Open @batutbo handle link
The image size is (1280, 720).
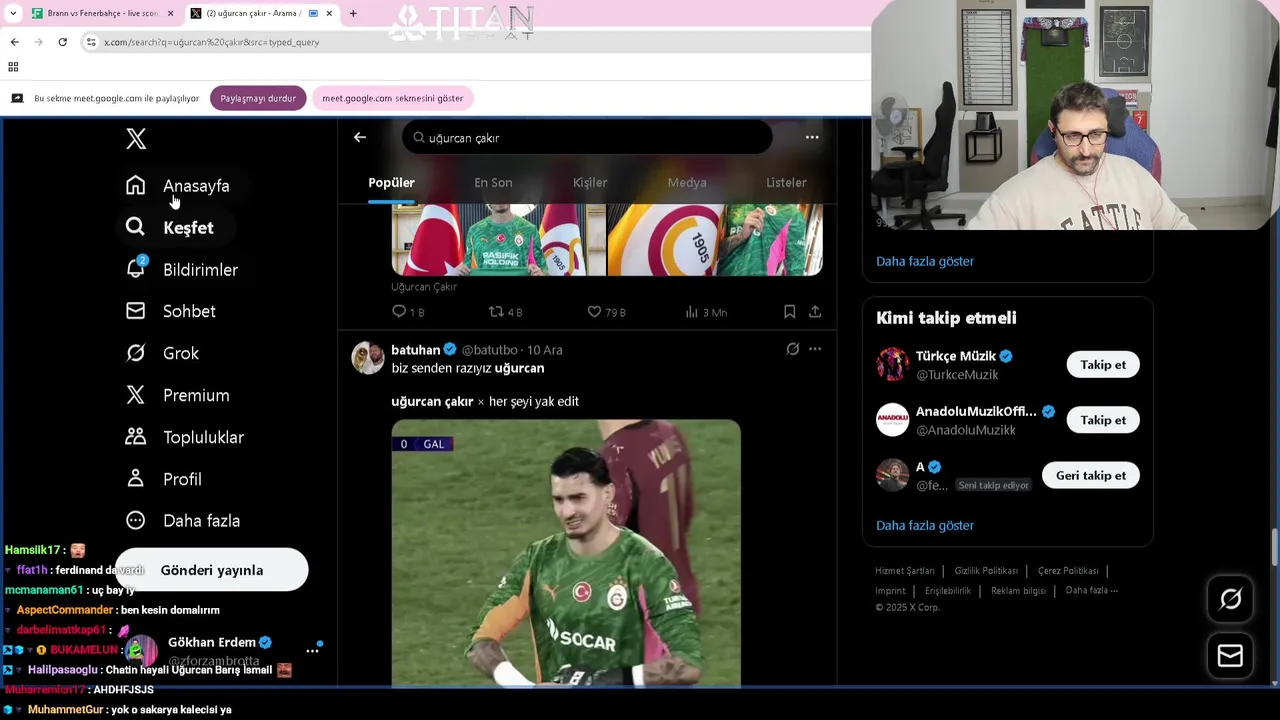[490, 350]
